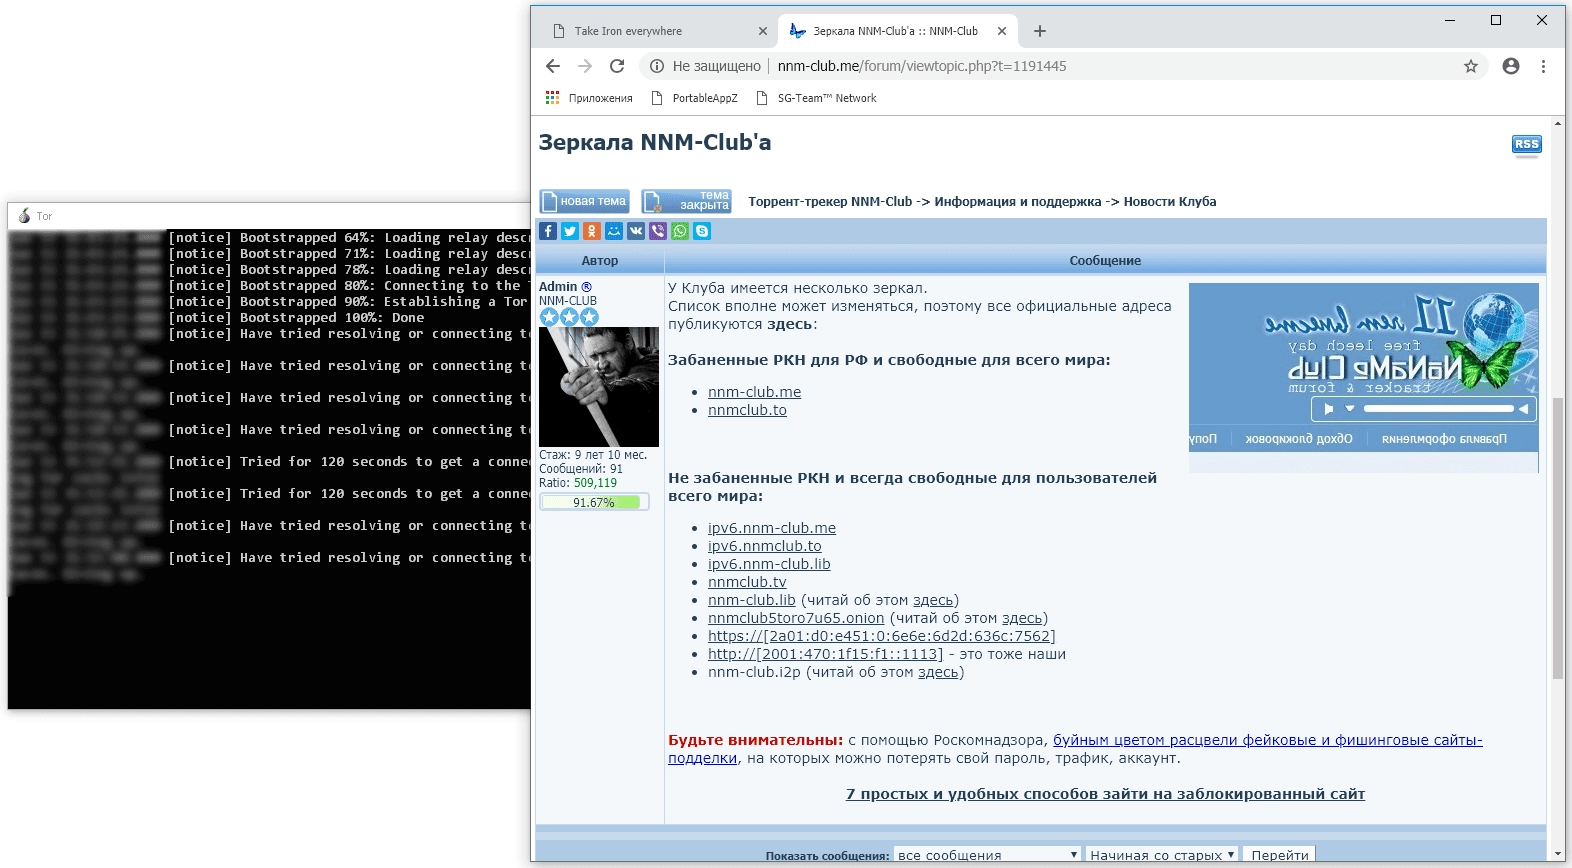
Task: Share topic on Facebook
Action: click(x=548, y=231)
